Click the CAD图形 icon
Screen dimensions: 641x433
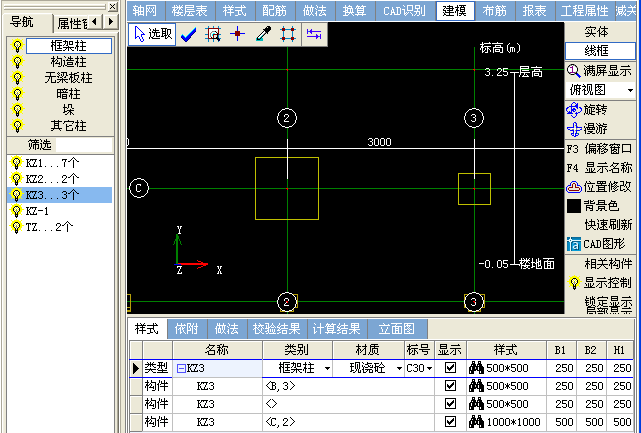click(574, 244)
